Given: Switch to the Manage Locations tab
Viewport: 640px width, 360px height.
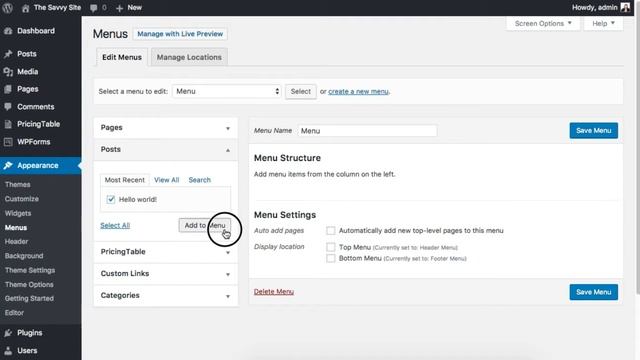Looking at the screenshot, I should [x=189, y=57].
